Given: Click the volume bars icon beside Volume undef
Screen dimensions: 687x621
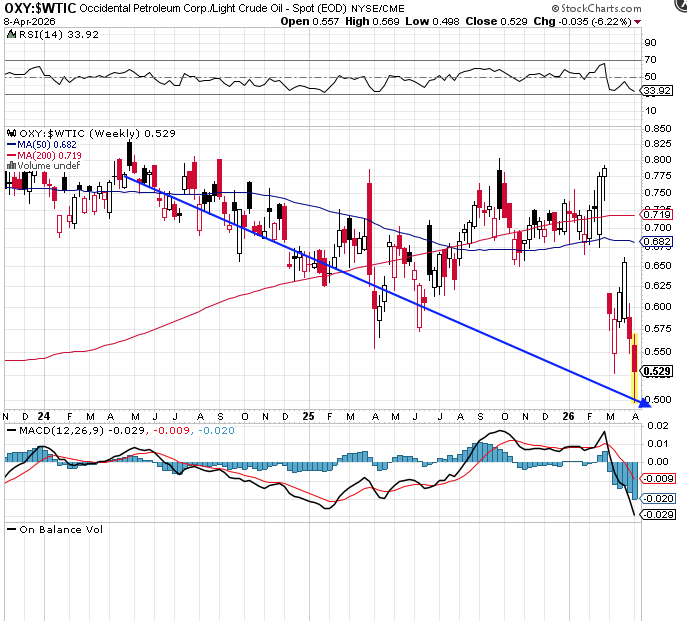Looking at the screenshot, I should click(x=11, y=166).
